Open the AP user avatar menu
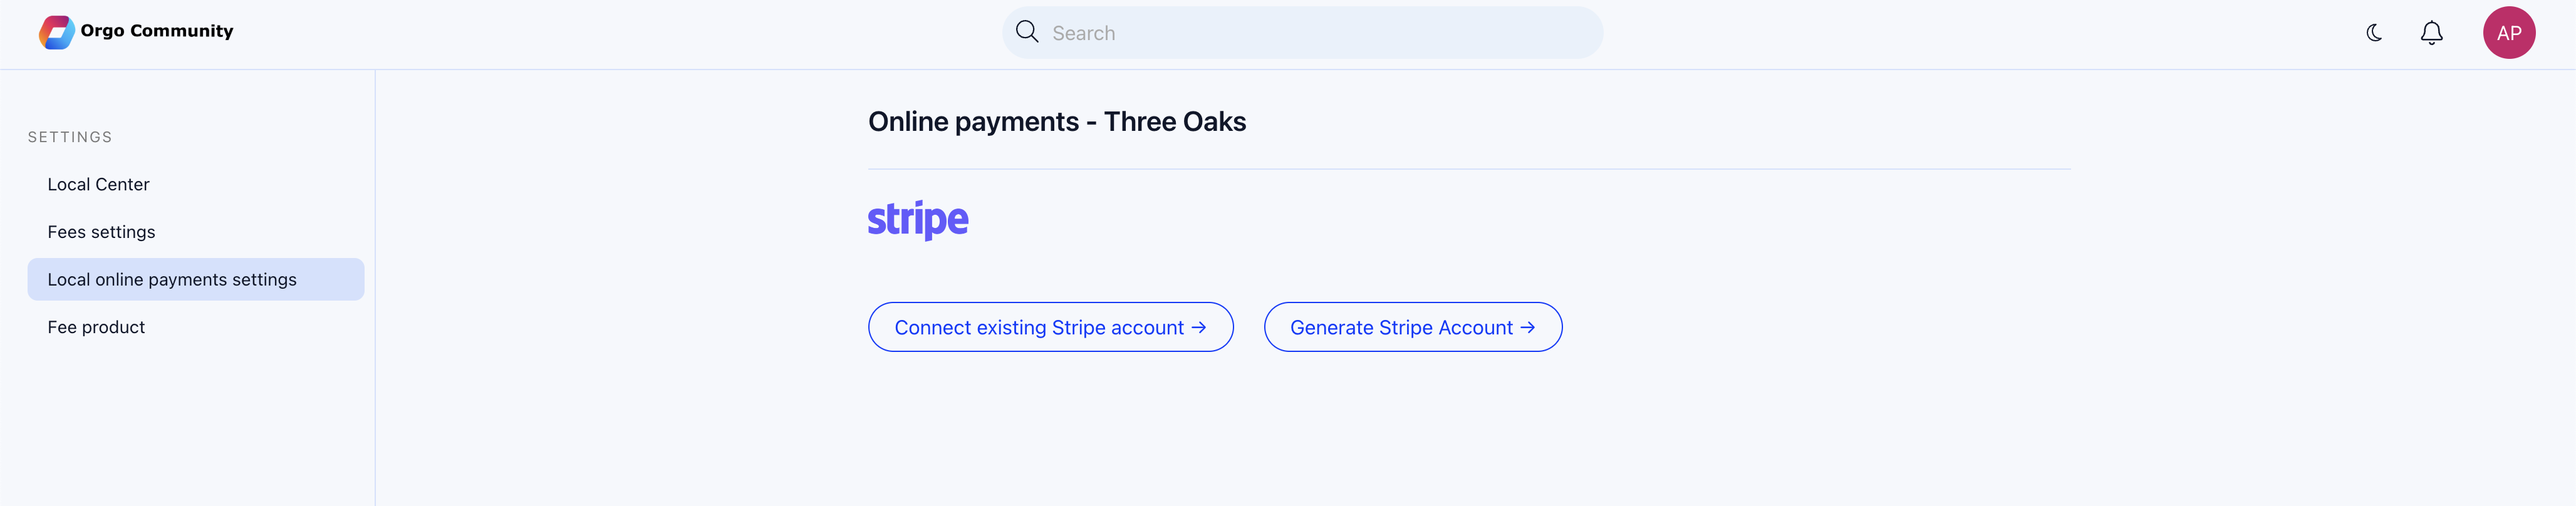Image resolution: width=2576 pixels, height=506 pixels. [2509, 33]
